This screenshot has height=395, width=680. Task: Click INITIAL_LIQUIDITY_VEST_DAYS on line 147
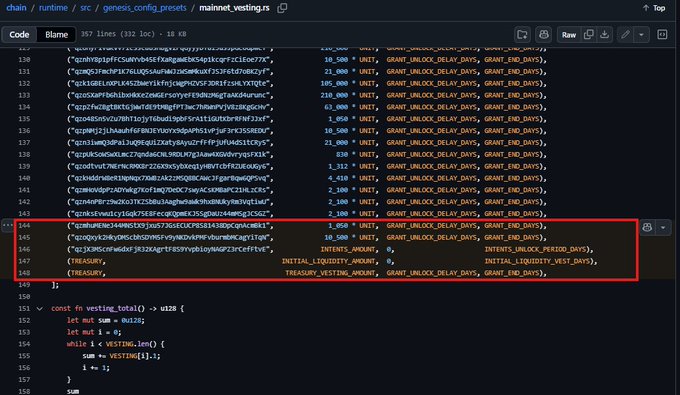537,261
